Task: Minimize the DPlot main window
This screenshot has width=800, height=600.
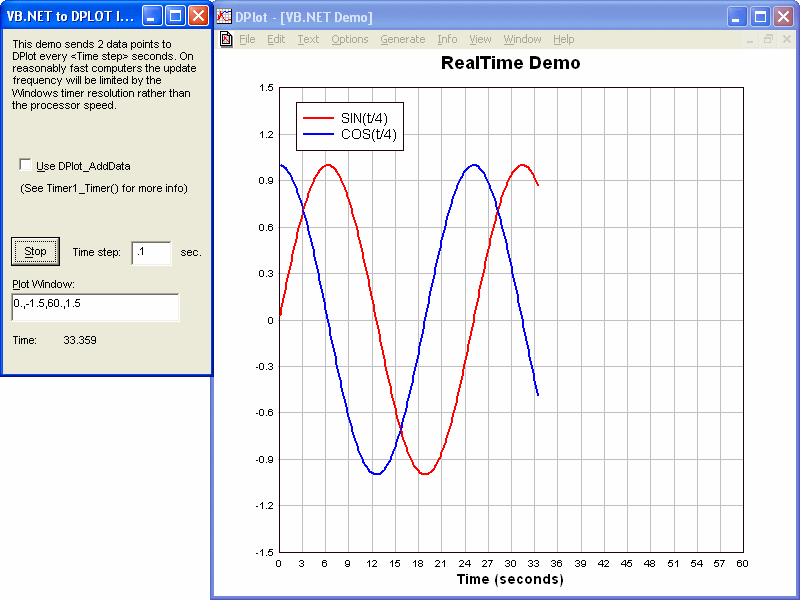Action: (736, 17)
